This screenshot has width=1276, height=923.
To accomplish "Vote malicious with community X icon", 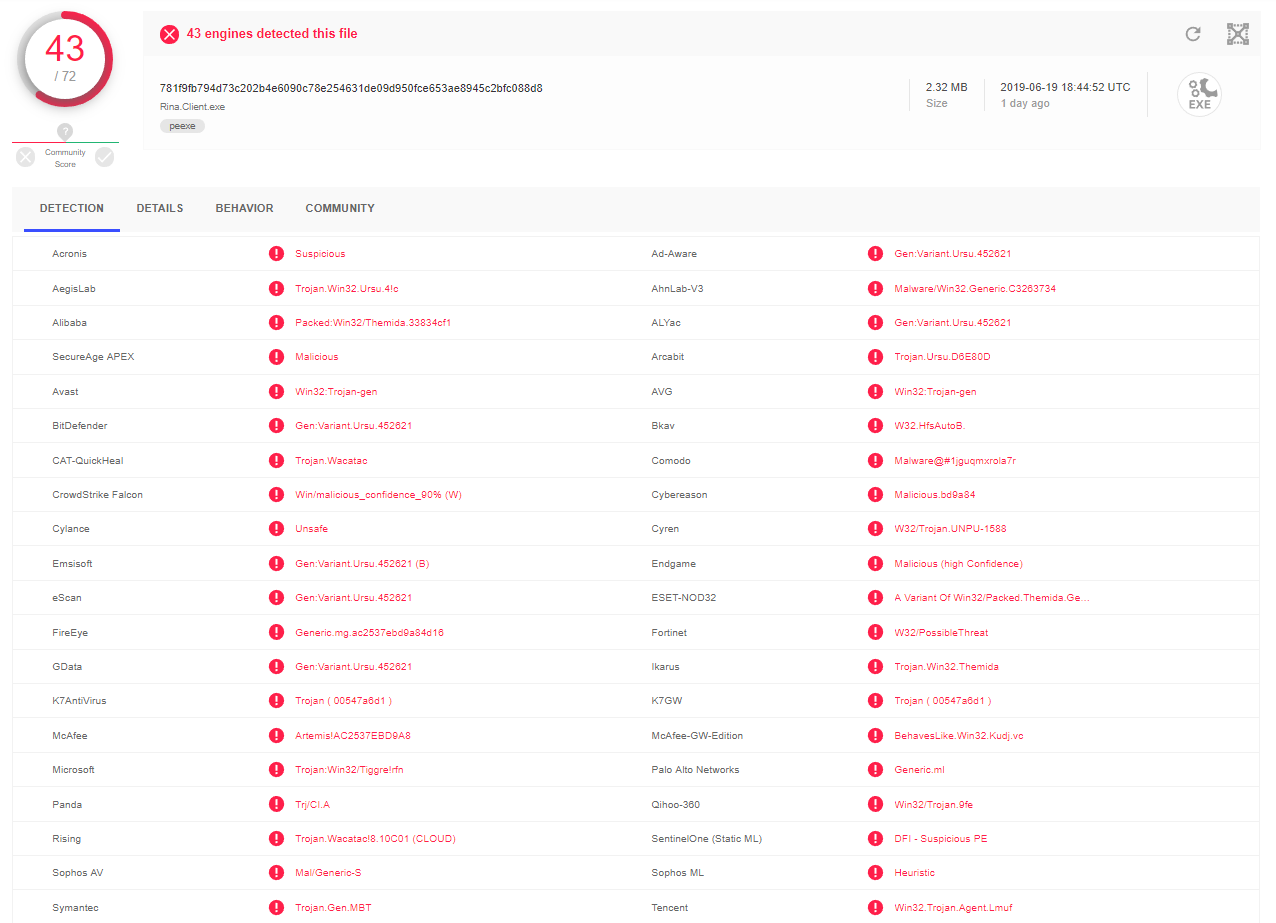I will click(26, 157).
